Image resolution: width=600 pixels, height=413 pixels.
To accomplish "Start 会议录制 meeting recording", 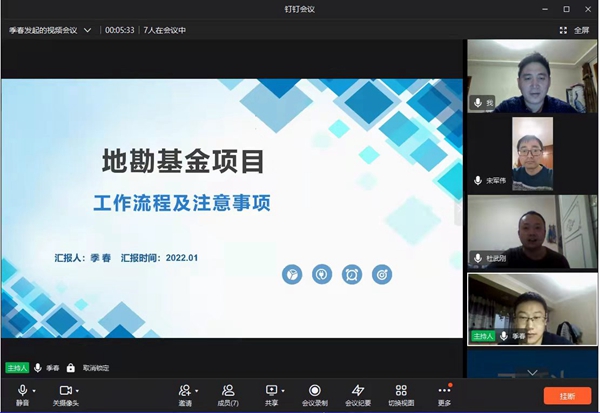I will click(315, 391).
